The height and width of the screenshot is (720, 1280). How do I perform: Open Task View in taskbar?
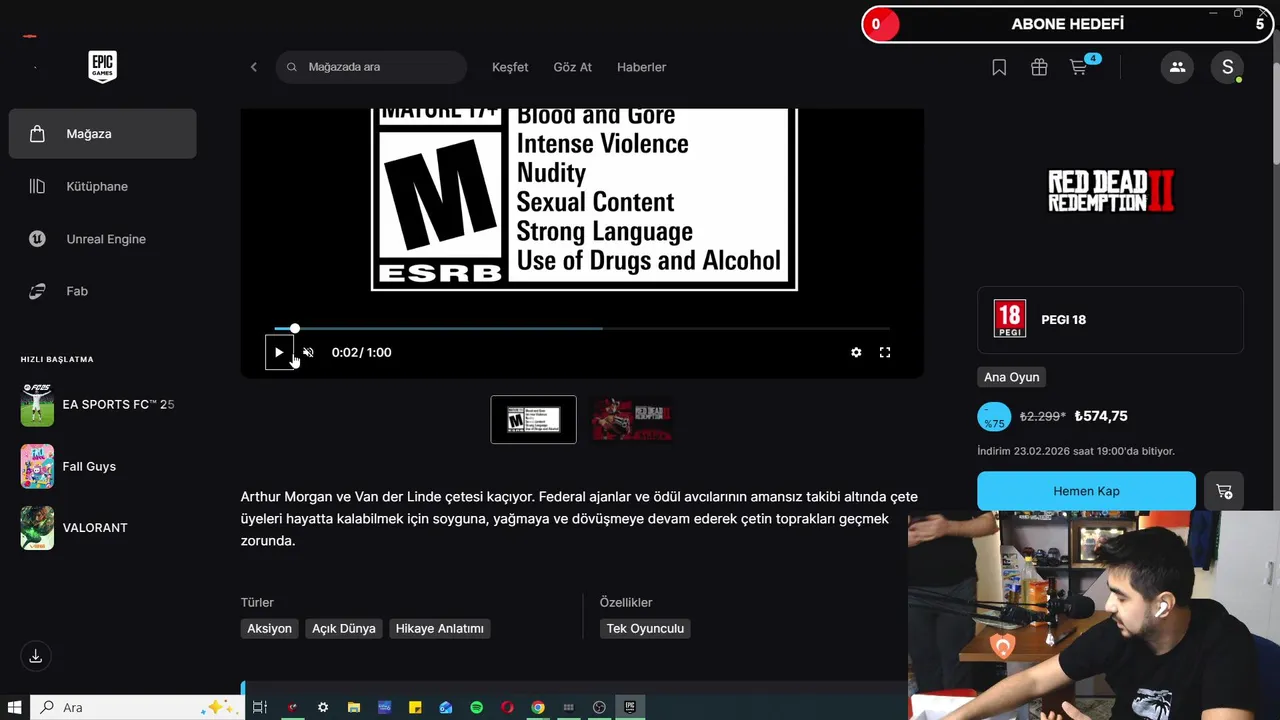[259, 707]
